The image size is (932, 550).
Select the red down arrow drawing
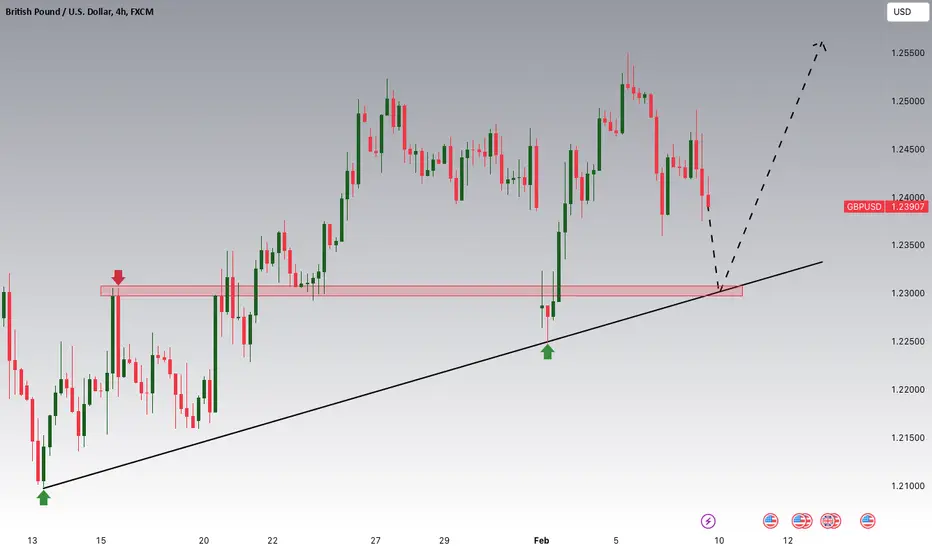click(x=118, y=277)
